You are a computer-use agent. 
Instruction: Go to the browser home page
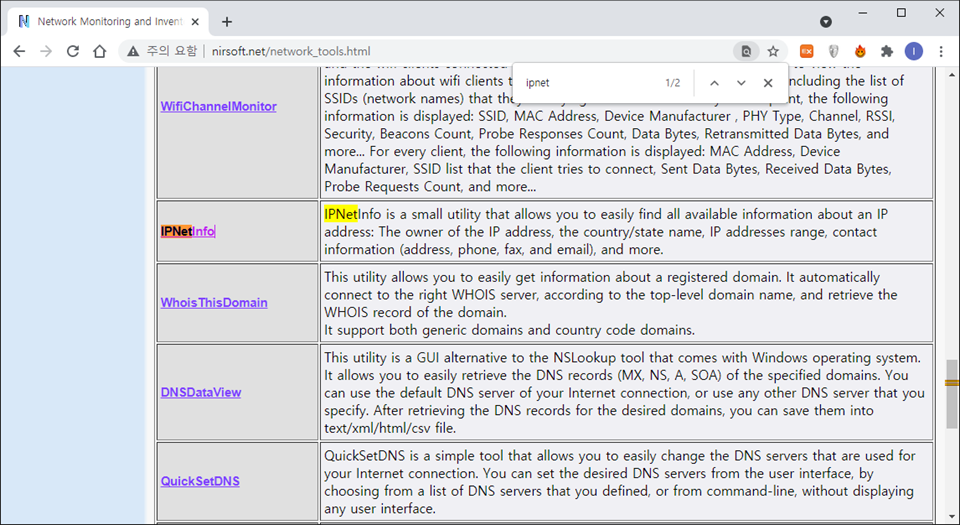[x=100, y=51]
